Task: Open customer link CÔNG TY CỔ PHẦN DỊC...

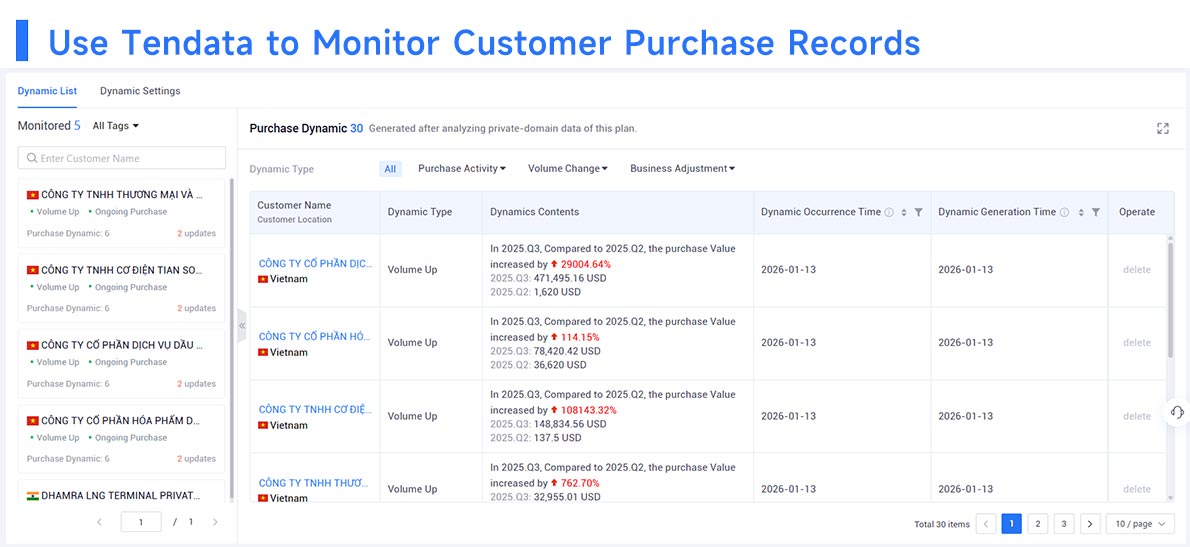Action: 316,263
